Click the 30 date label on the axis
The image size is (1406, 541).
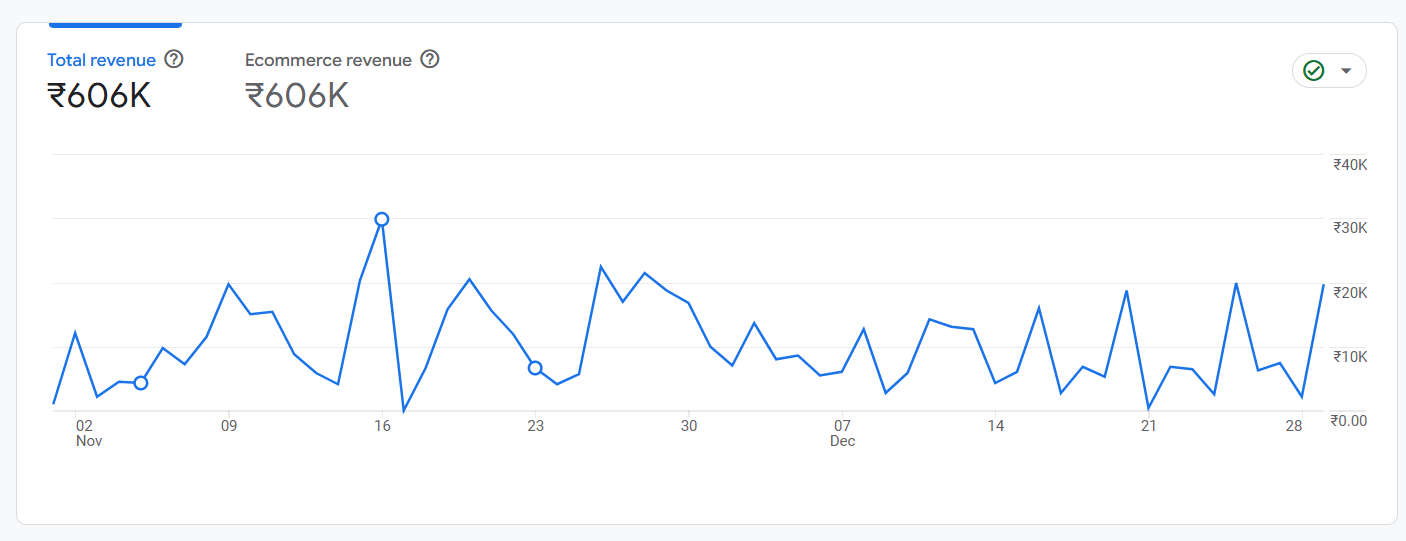click(689, 426)
